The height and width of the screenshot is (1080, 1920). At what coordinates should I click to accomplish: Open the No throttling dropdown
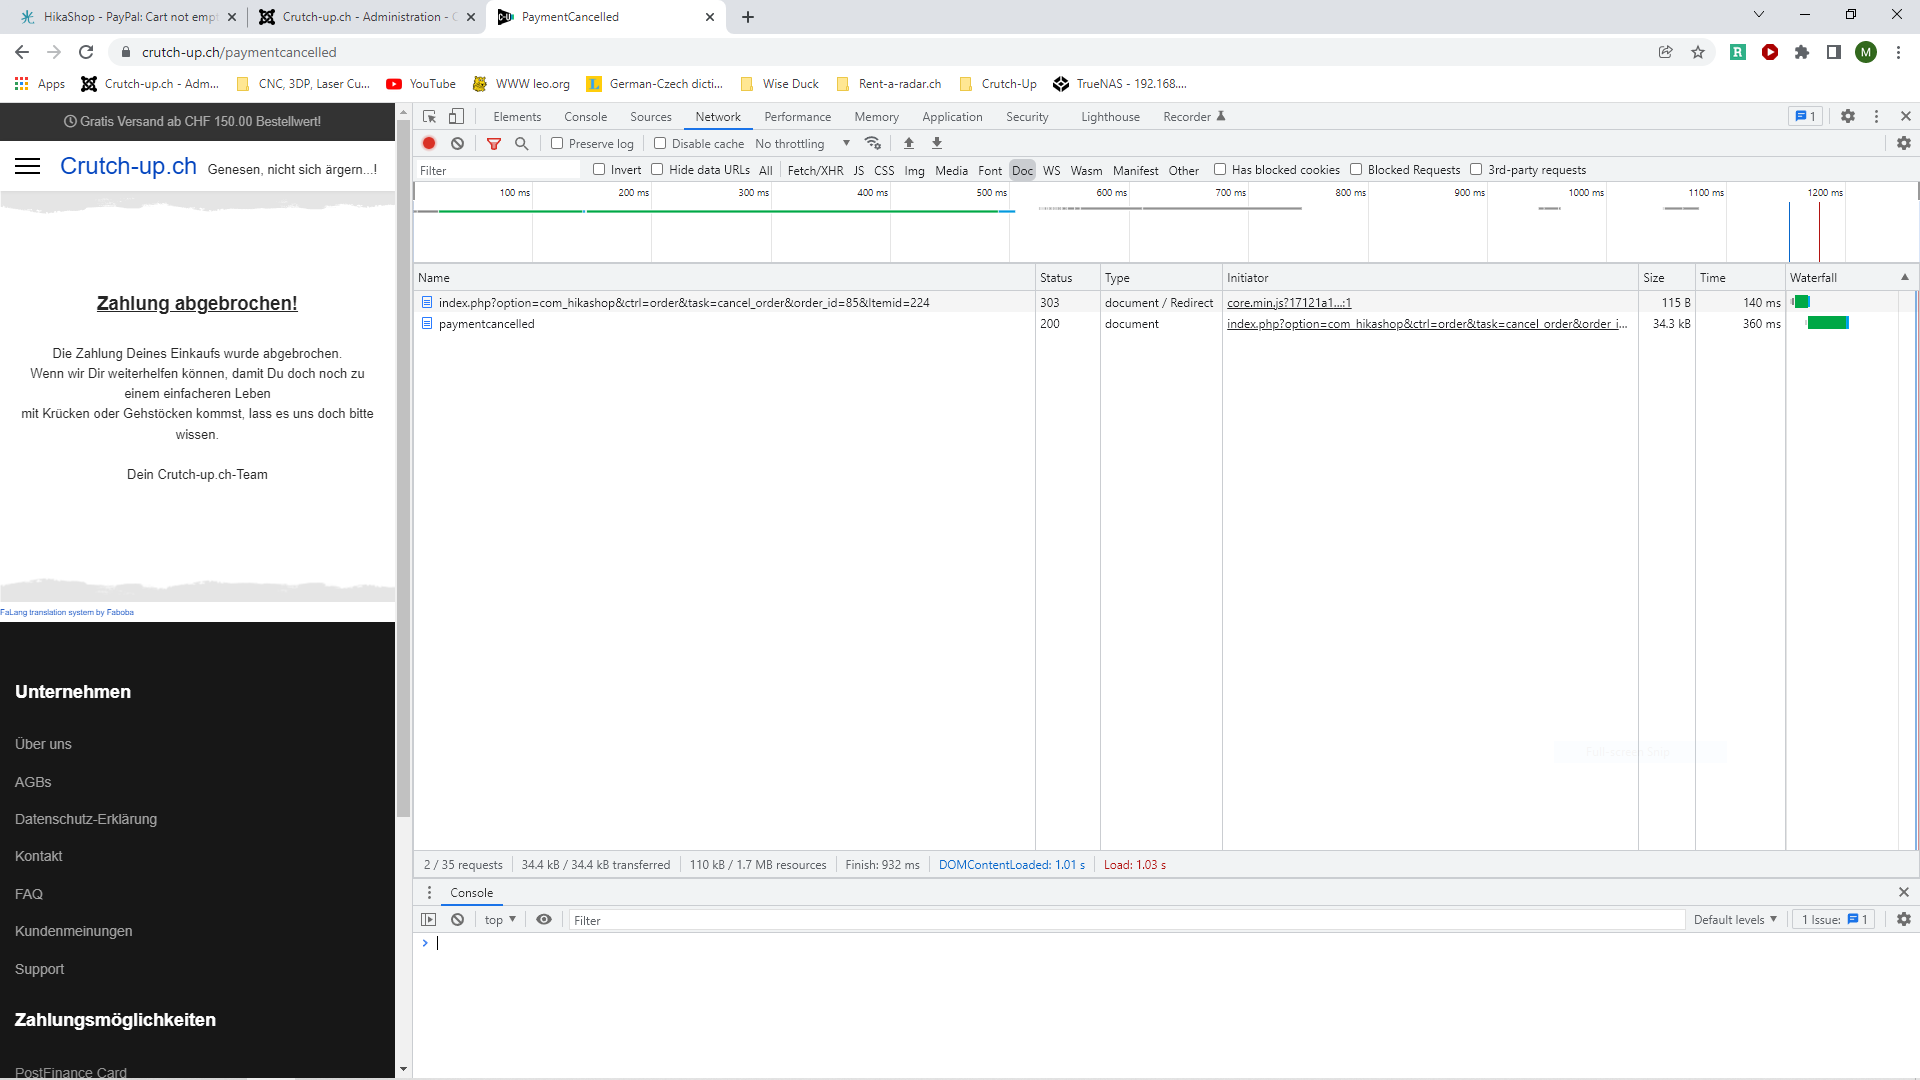[x=802, y=143]
